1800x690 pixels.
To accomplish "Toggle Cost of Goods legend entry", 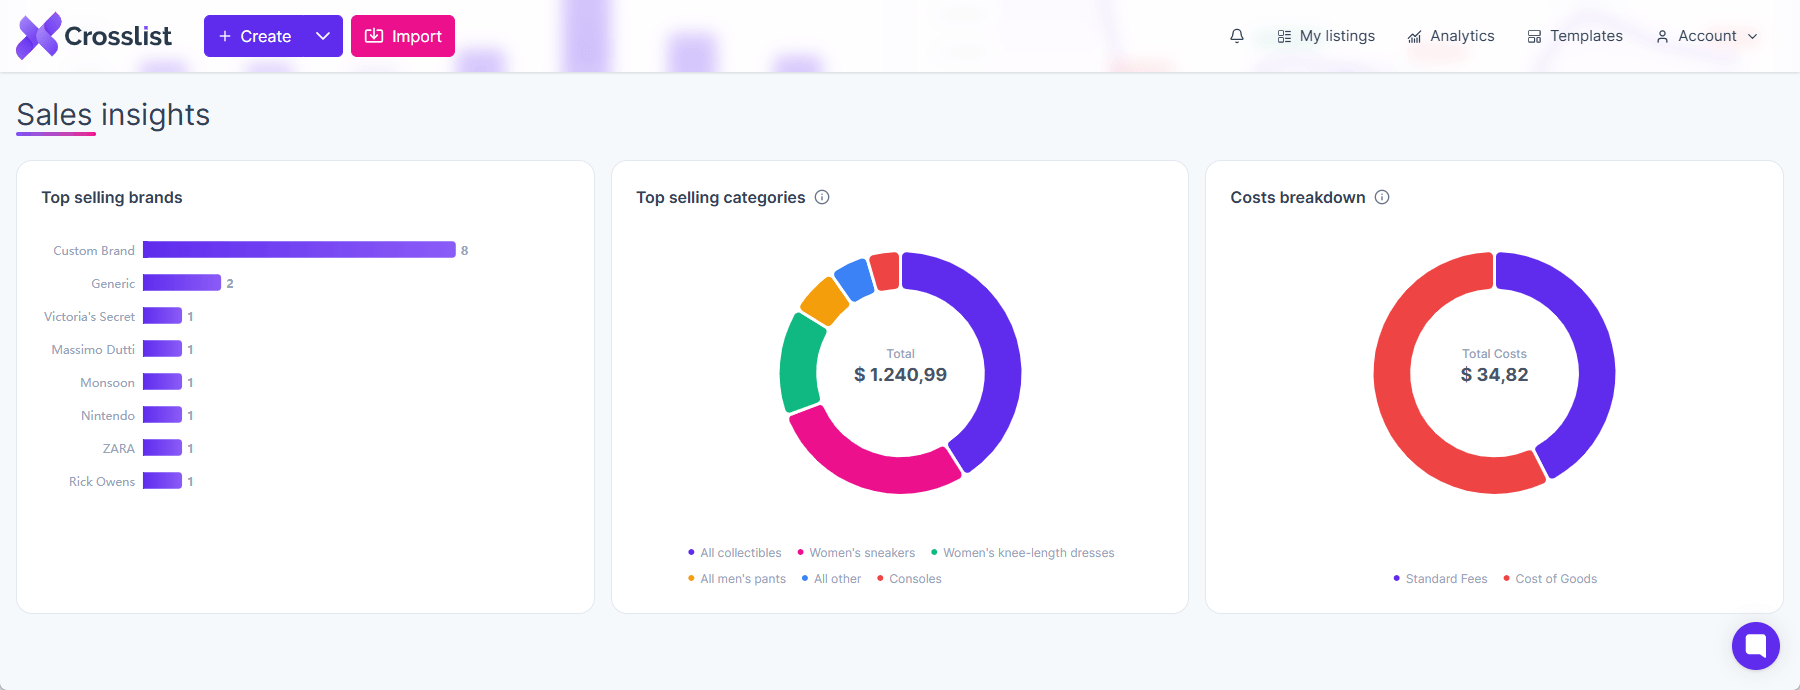I will 1550,579.
